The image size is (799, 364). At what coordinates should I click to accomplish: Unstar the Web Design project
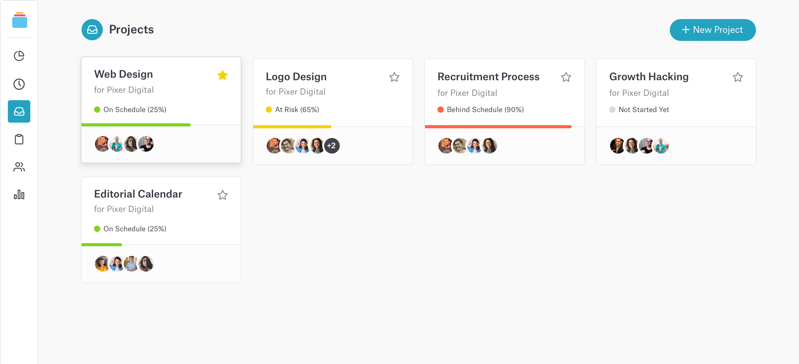(223, 75)
